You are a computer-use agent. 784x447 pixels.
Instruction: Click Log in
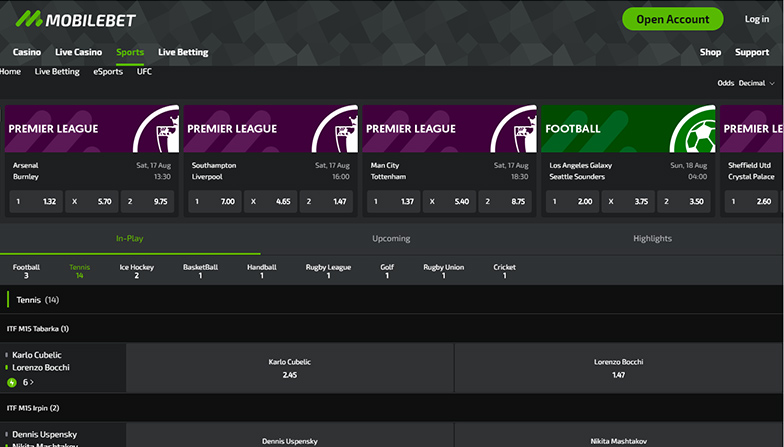[x=756, y=19]
